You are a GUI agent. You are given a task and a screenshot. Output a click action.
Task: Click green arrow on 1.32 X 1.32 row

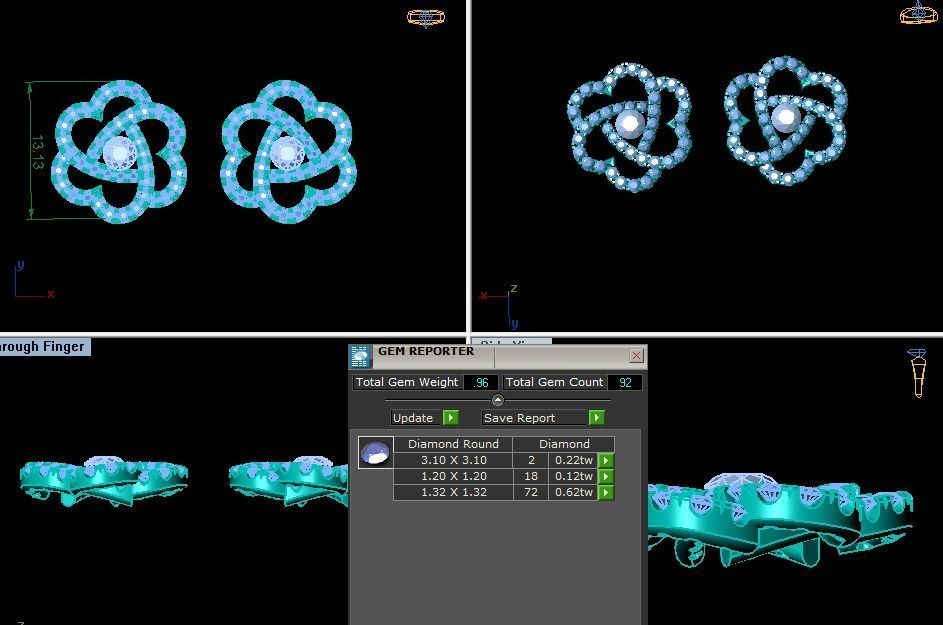coord(606,492)
